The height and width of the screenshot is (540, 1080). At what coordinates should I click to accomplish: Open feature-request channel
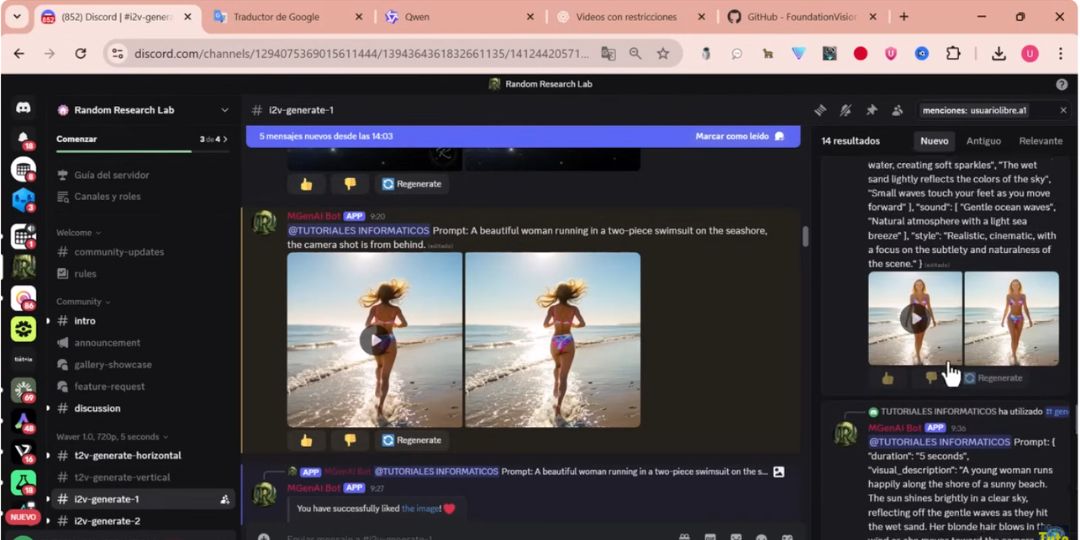click(110, 386)
